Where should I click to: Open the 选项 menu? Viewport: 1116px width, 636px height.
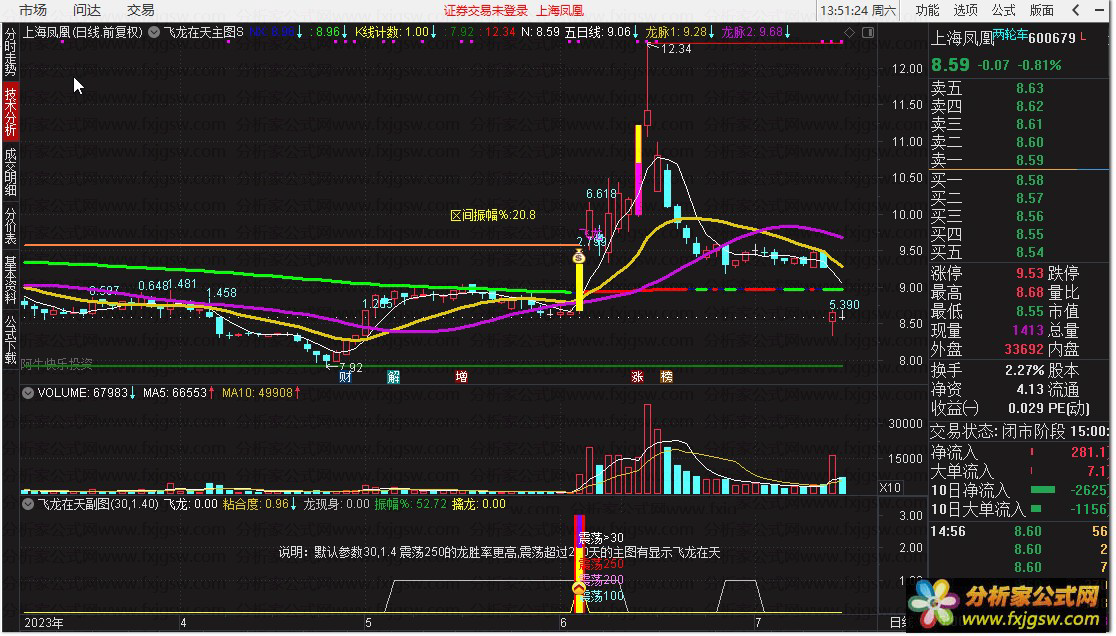[x=965, y=10]
